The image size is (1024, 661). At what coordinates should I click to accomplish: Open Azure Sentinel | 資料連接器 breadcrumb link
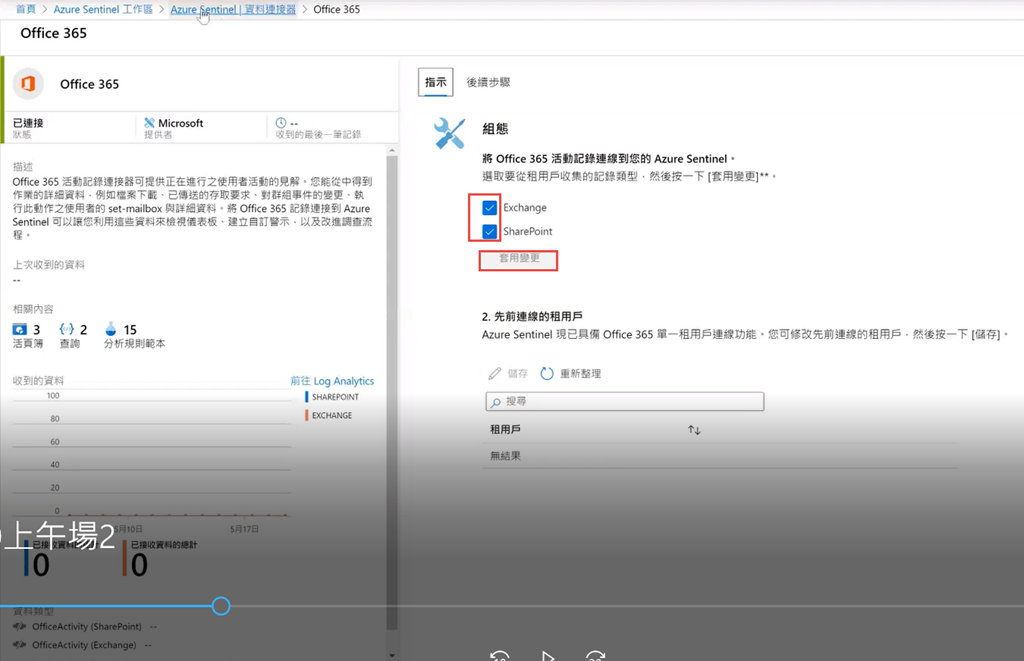coord(233,9)
